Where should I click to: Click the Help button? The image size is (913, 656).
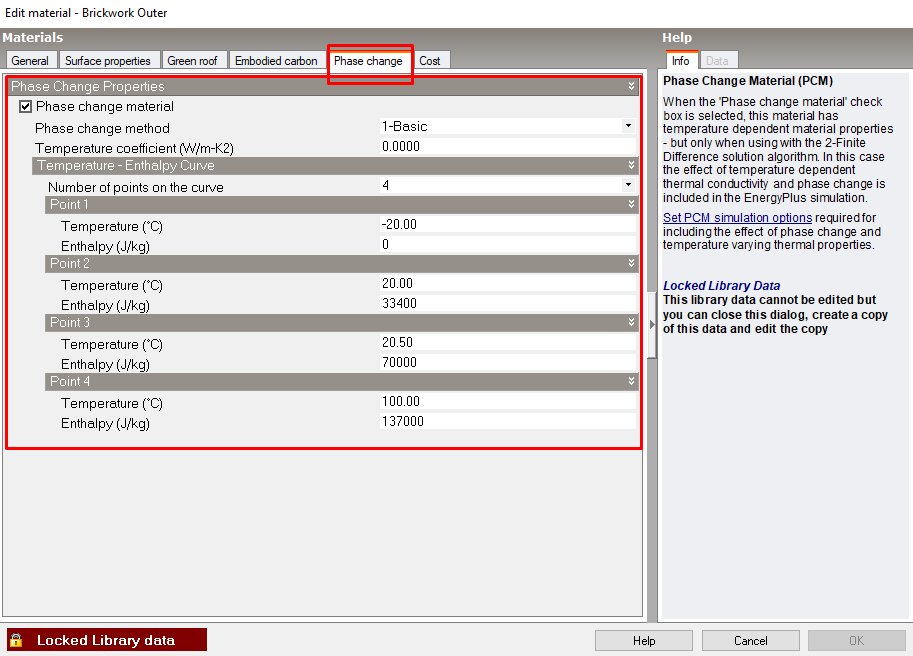[644, 640]
